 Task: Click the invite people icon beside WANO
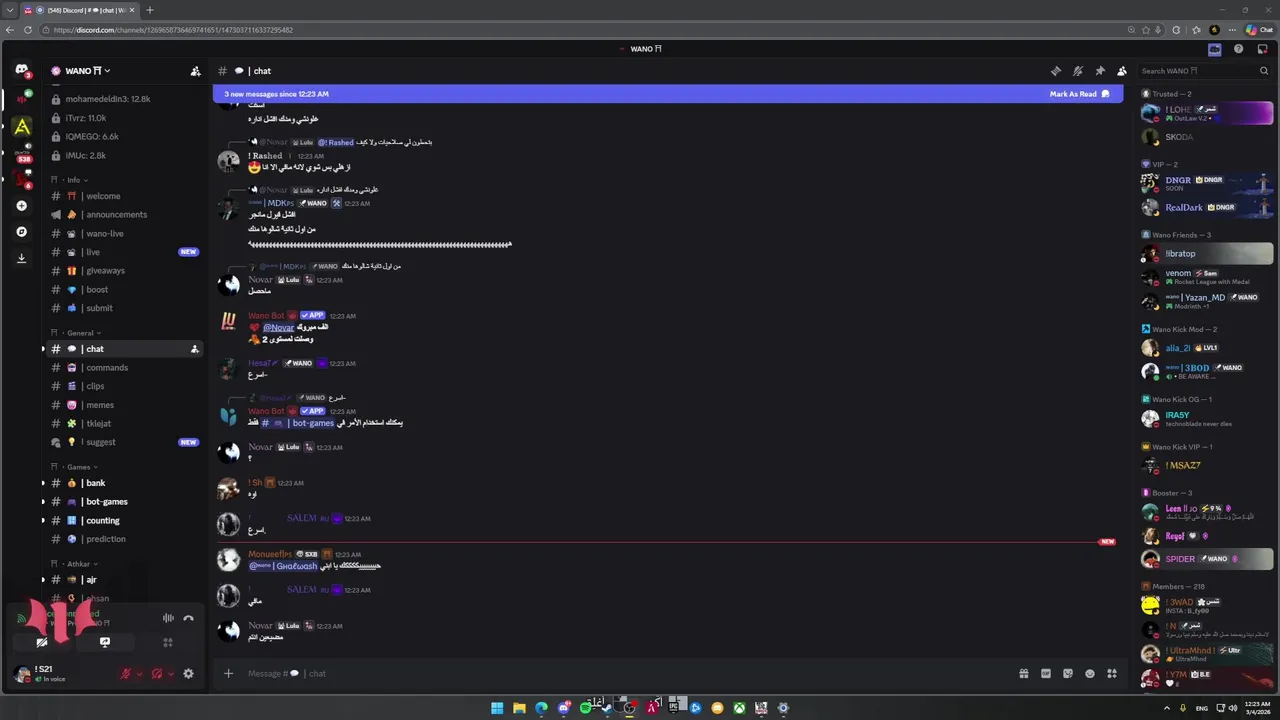click(x=195, y=71)
